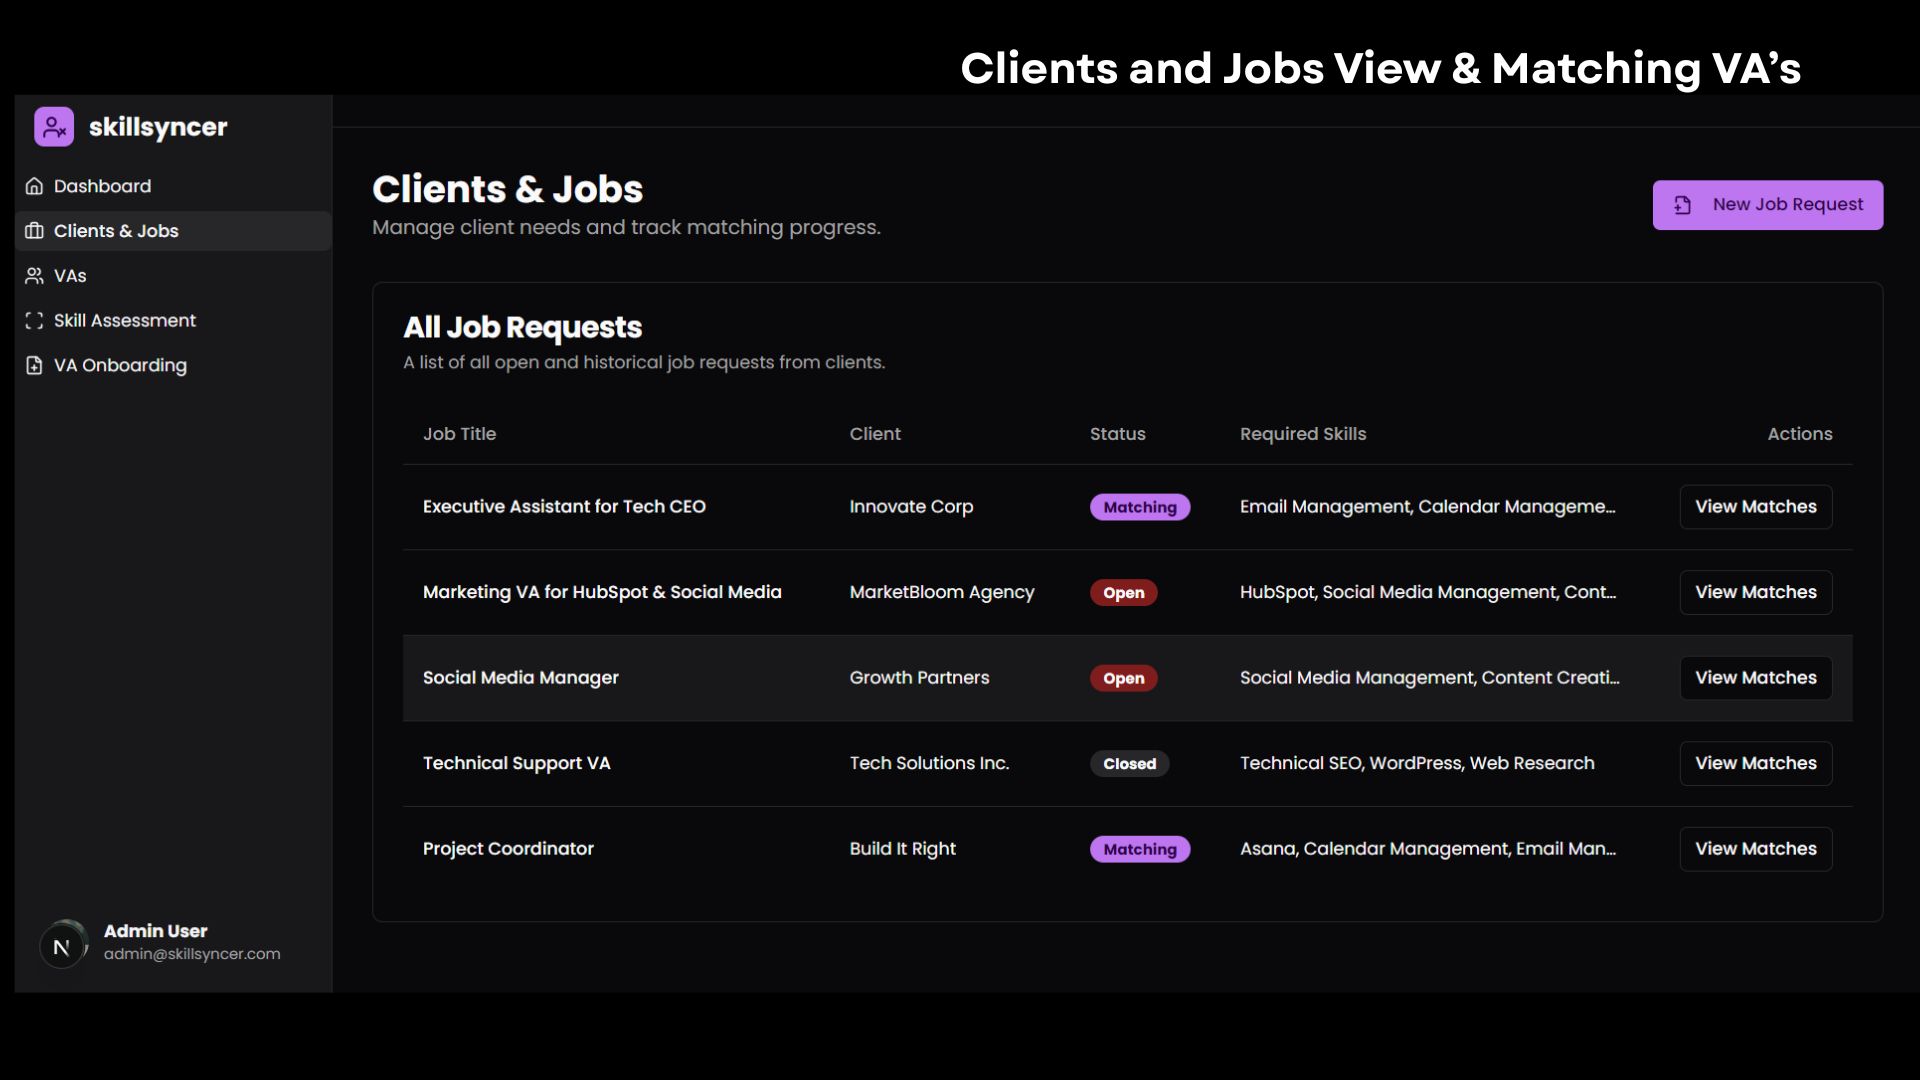Click the Skill Assessment scan icon
The width and height of the screenshot is (1920, 1080).
pos(35,321)
